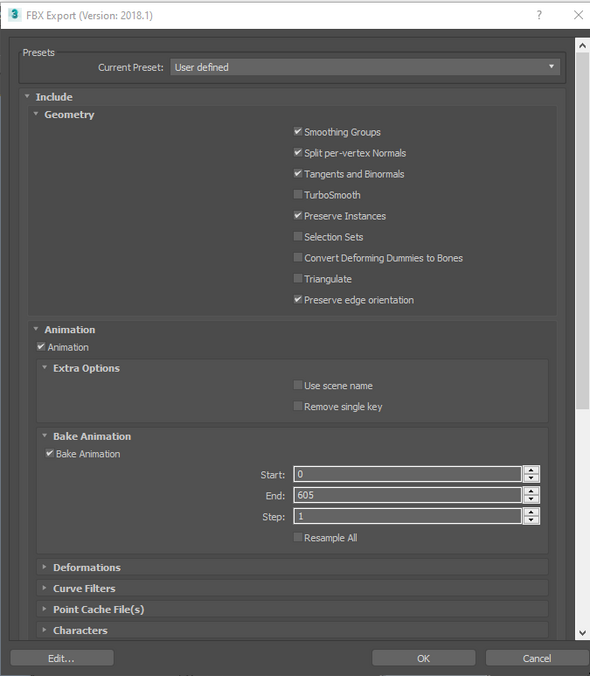Enable the Resample All checkbox
The image size is (590, 676).
click(x=298, y=537)
